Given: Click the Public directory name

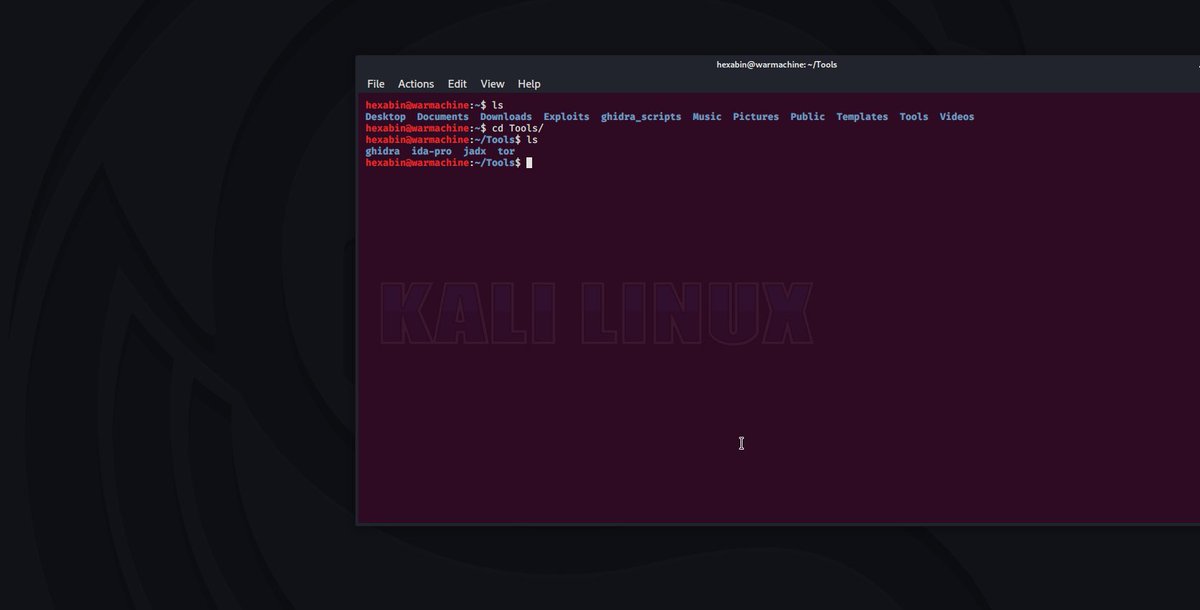Looking at the screenshot, I should [x=808, y=117].
